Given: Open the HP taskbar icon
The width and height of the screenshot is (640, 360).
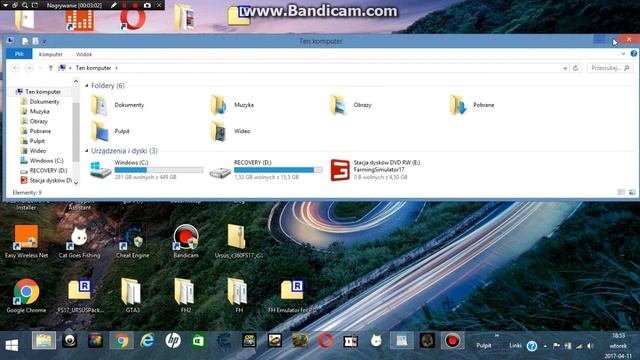Looking at the screenshot, I should click(173, 340).
